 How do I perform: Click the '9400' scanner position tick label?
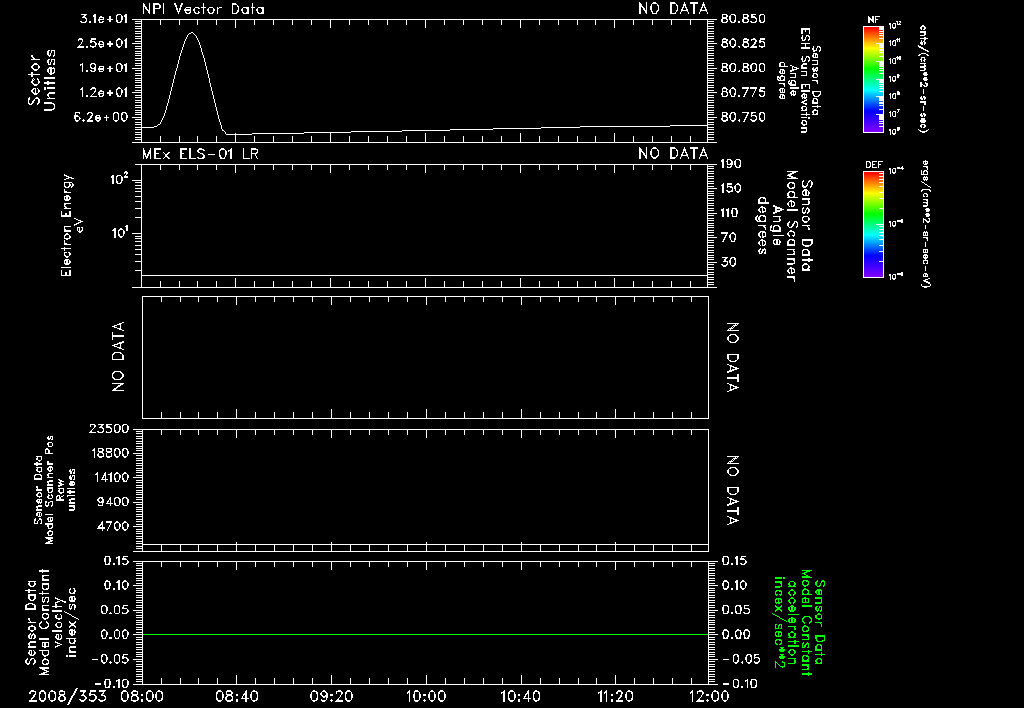coord(112,502)
